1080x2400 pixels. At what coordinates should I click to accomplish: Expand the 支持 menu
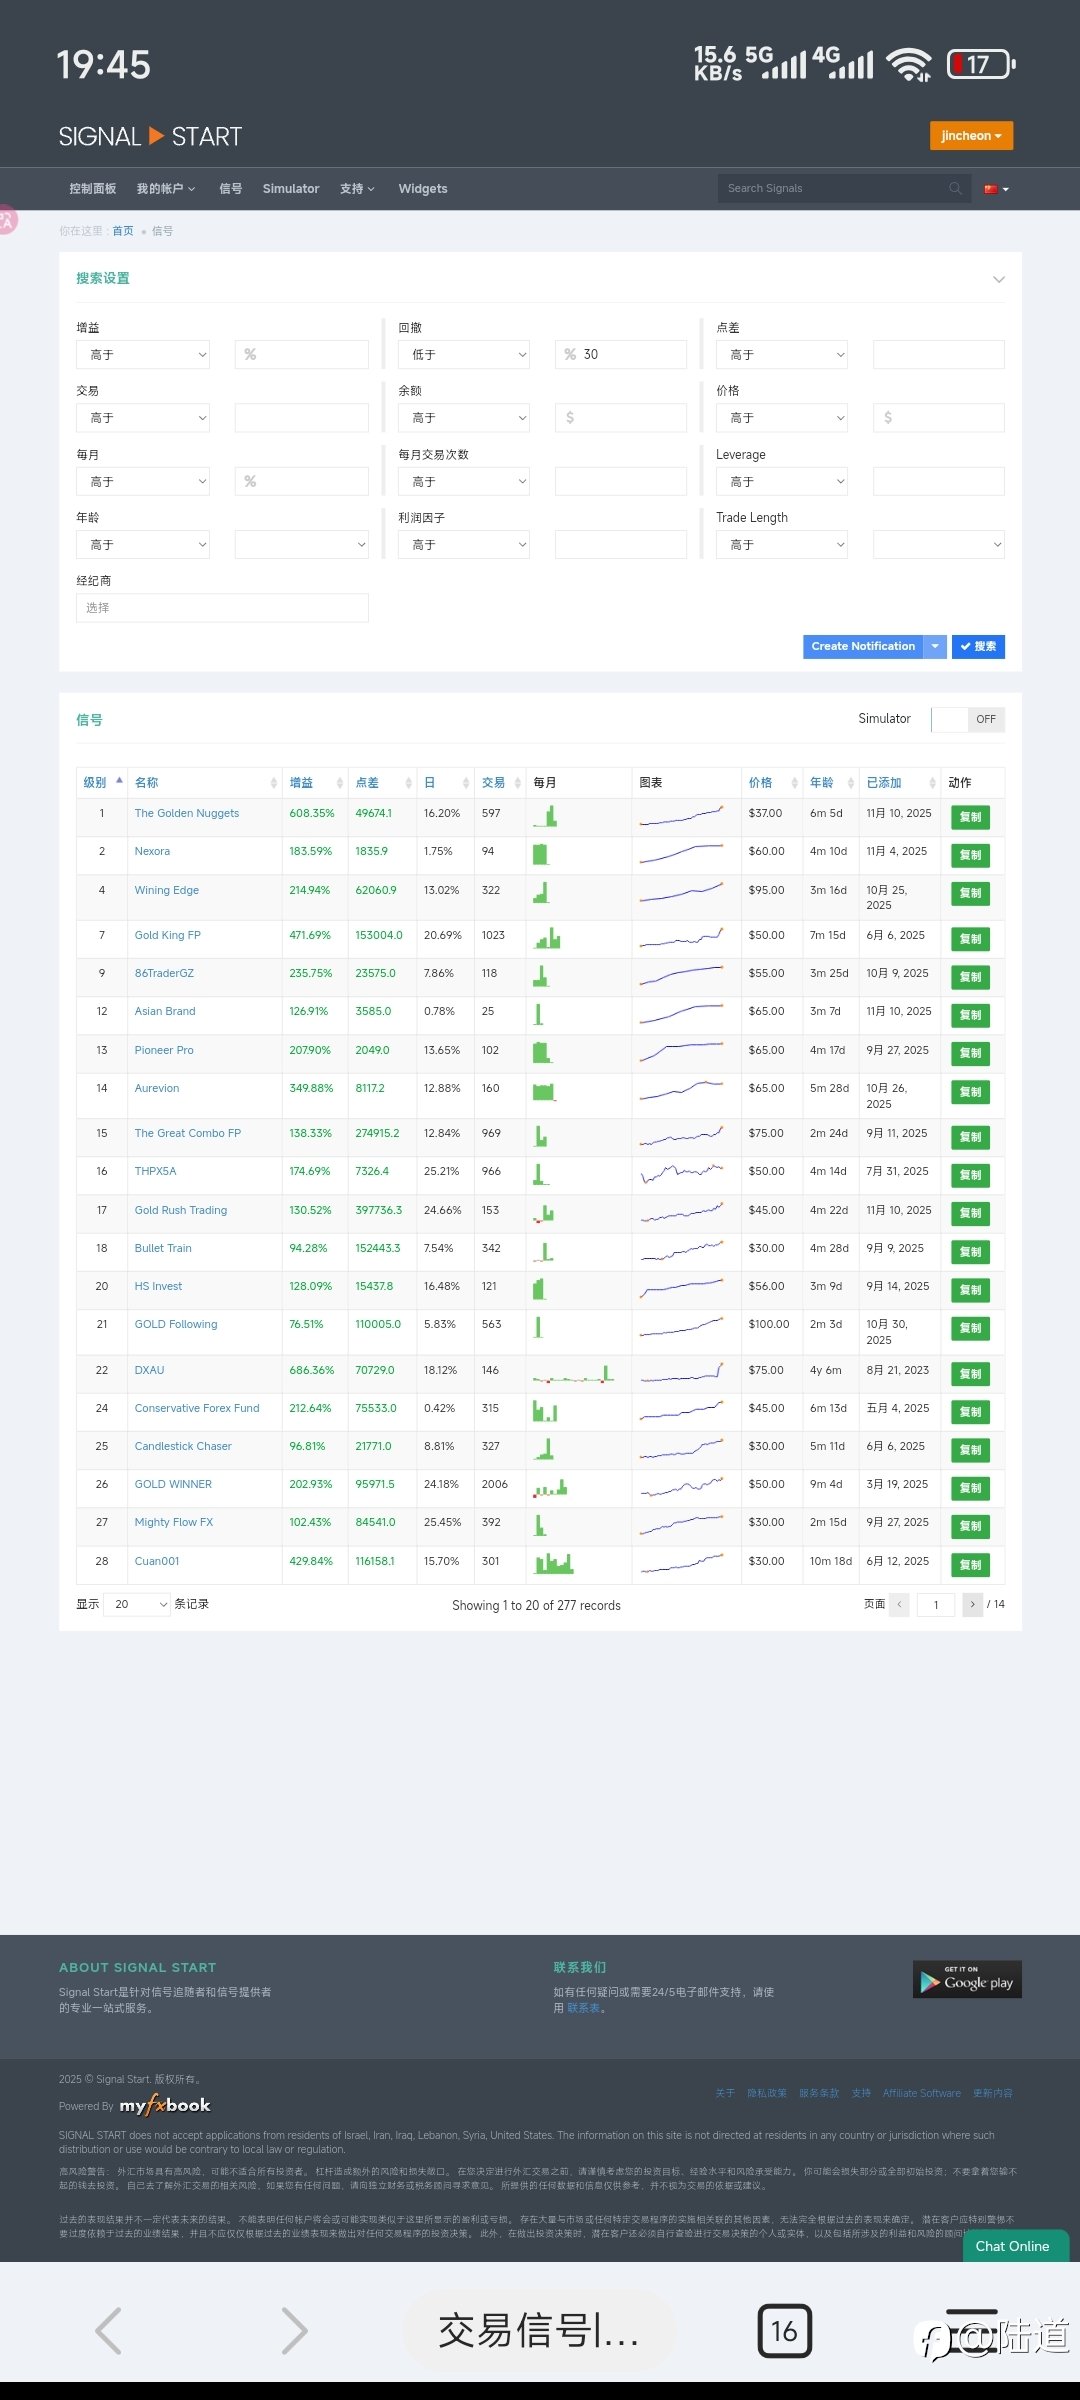click(x=357, y=189)
